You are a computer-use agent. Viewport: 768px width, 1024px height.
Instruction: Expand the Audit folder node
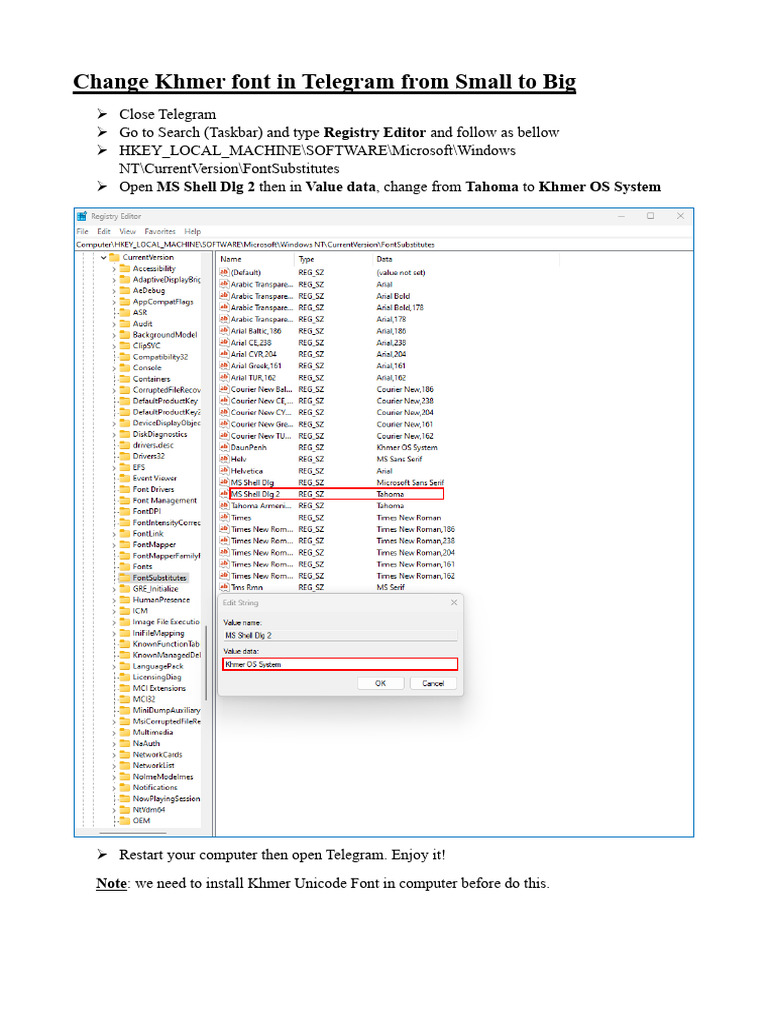click(114, 323)
